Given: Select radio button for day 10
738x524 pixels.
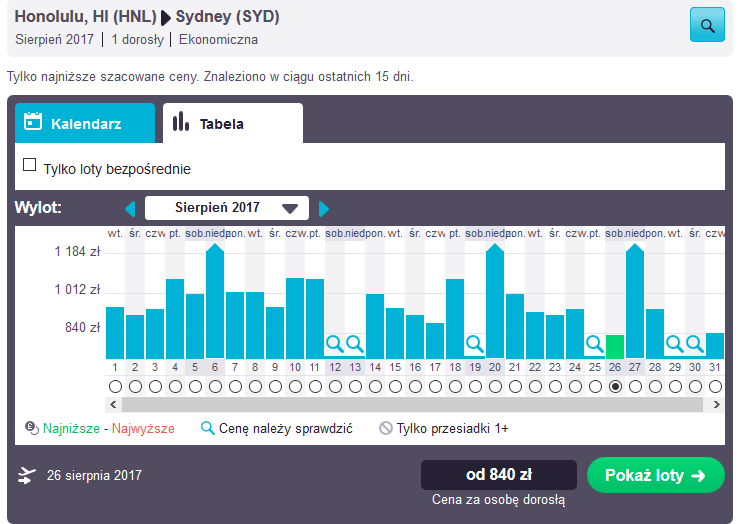Looking at the screenshot, I should tap(295, 387).
